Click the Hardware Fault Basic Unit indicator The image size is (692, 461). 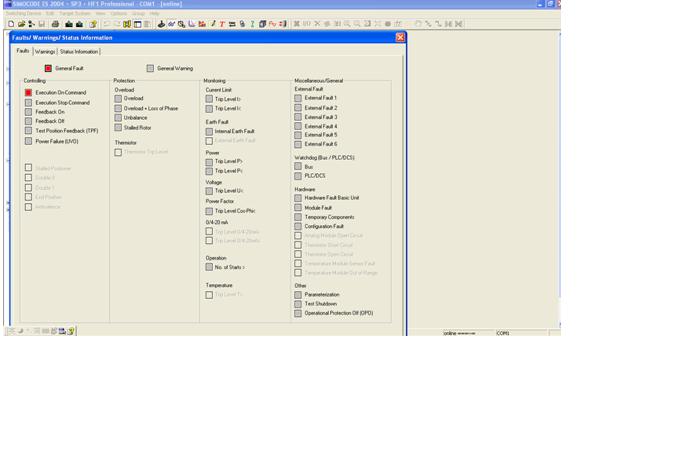(298, 198)
